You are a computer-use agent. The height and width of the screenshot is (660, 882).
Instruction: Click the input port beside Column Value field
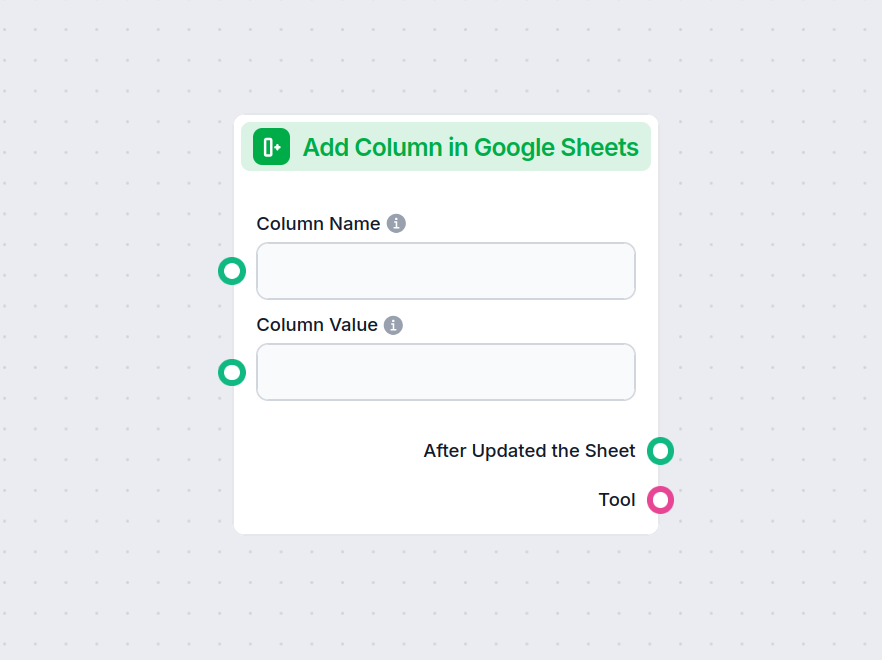(232, 372)
